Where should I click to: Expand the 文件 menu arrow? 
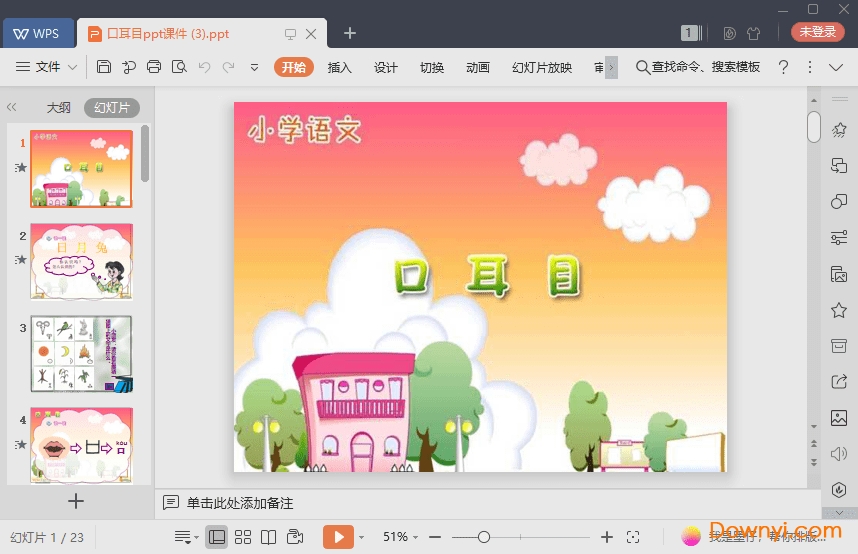72,67
